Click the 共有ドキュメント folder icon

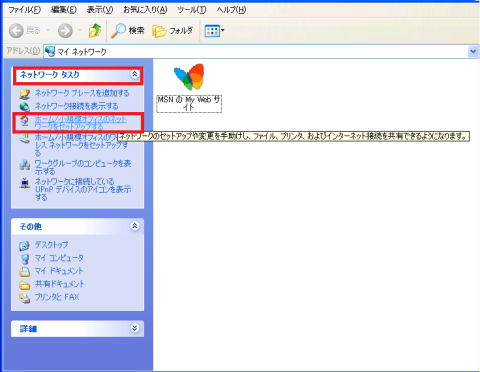point(24,285)
